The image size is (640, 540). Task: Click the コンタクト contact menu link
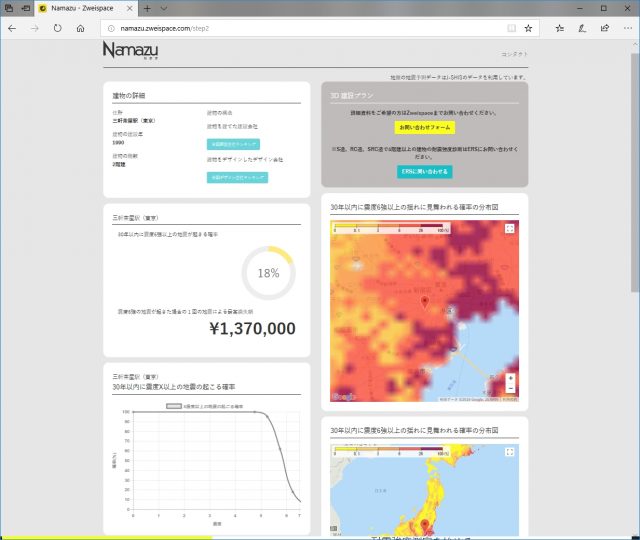[513, 53]
